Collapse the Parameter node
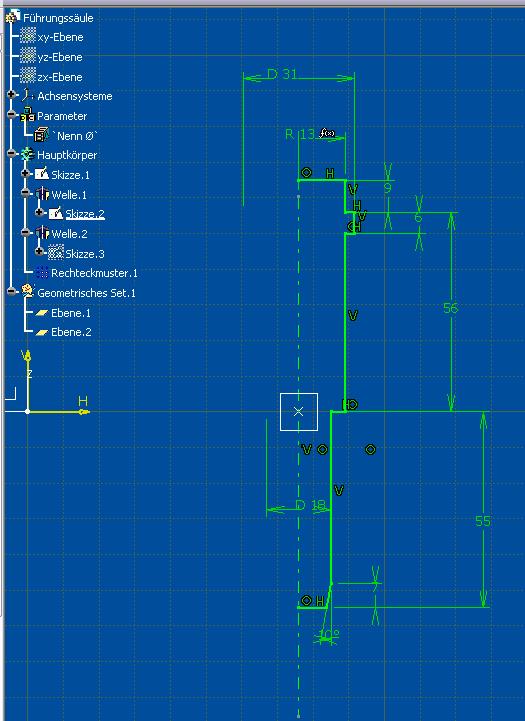The height and width of the screenshot is (721, 525). click(x=11, y=114)
